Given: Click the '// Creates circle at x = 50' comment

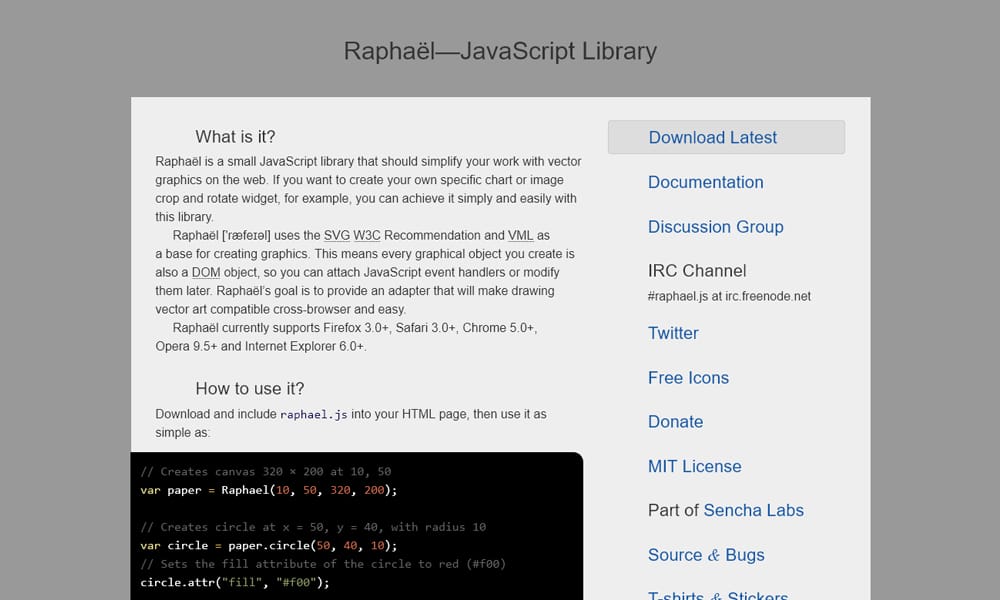Looking at the screenshot, I should click(x=313, y=527).
